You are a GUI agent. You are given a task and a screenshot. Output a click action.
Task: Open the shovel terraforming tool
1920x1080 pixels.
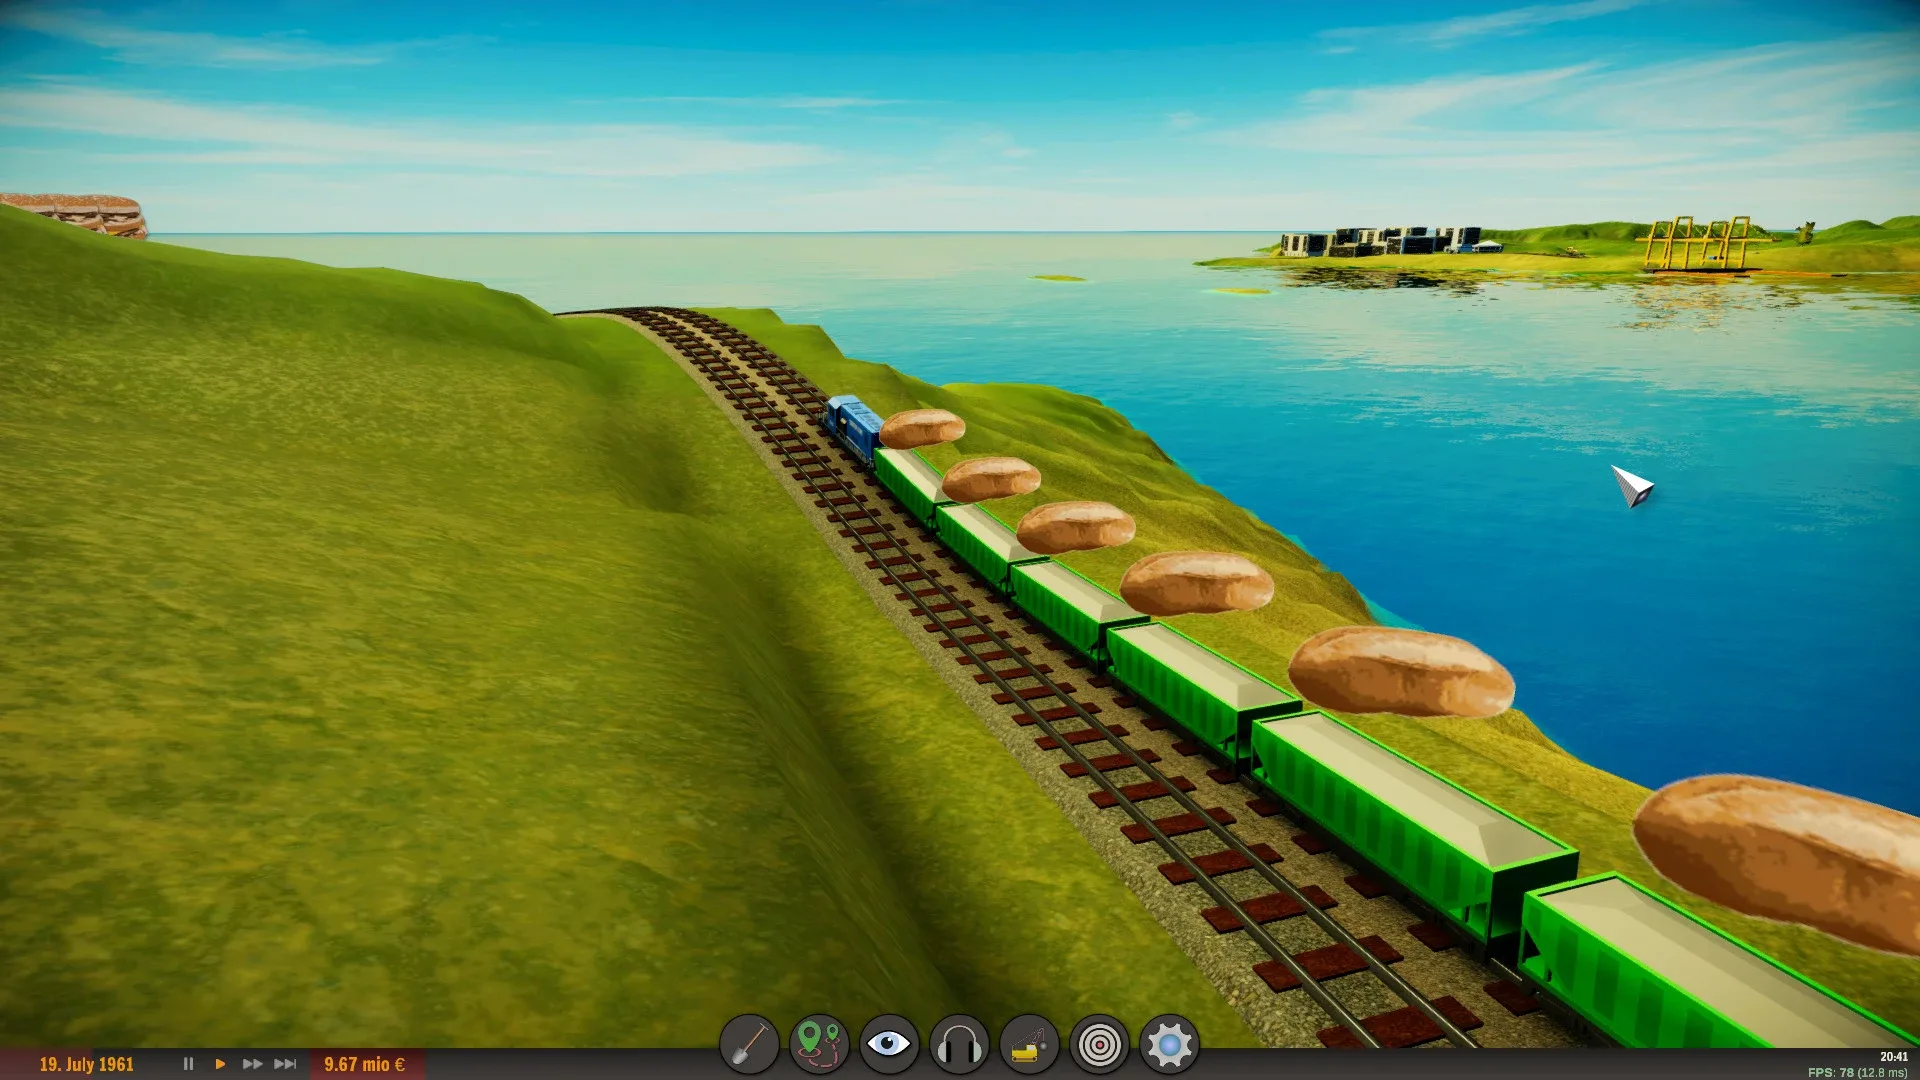click(x=749, y=1045)
